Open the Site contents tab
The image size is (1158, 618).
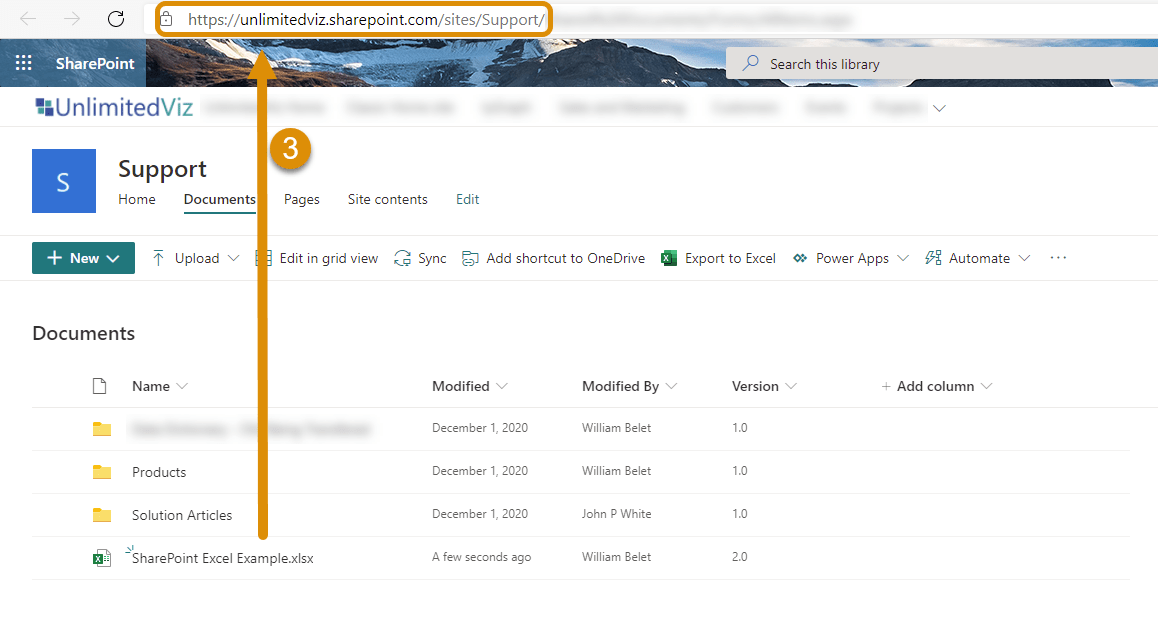tap(387, 199)
